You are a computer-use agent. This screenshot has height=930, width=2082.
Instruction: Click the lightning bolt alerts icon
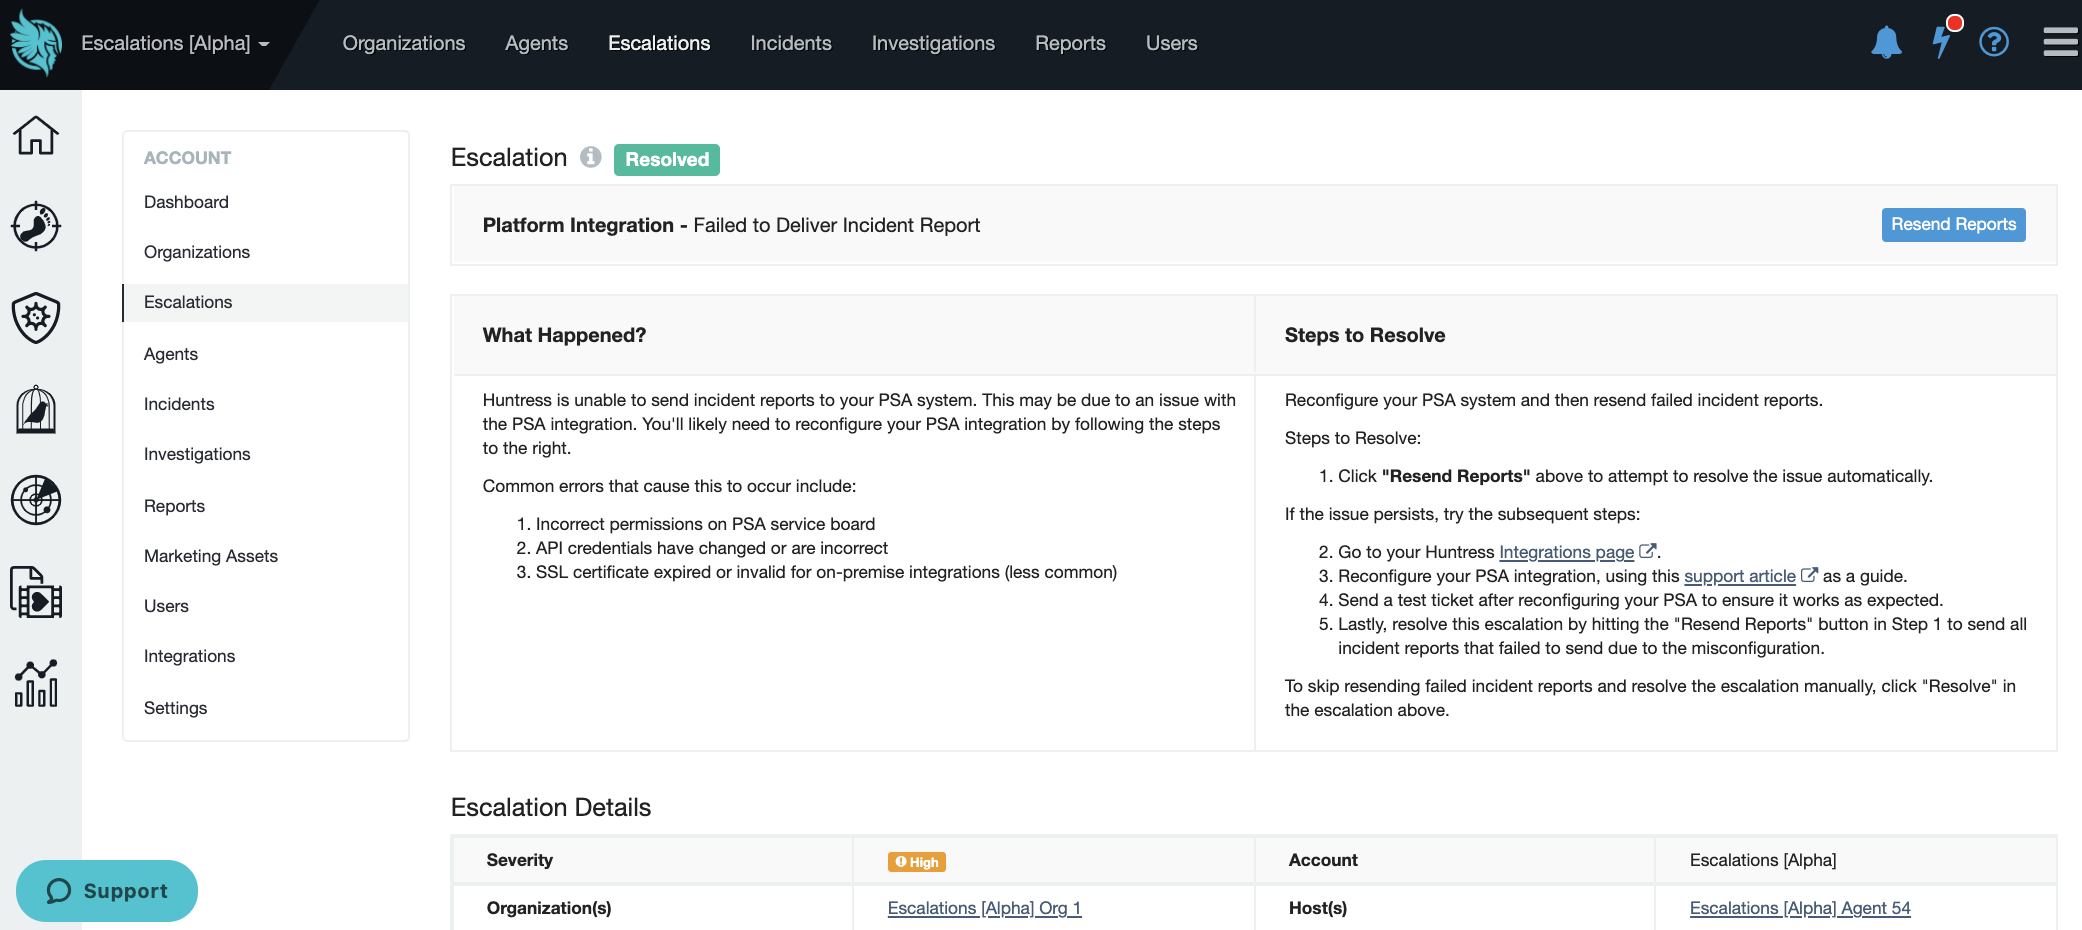tap(1942, 40)
